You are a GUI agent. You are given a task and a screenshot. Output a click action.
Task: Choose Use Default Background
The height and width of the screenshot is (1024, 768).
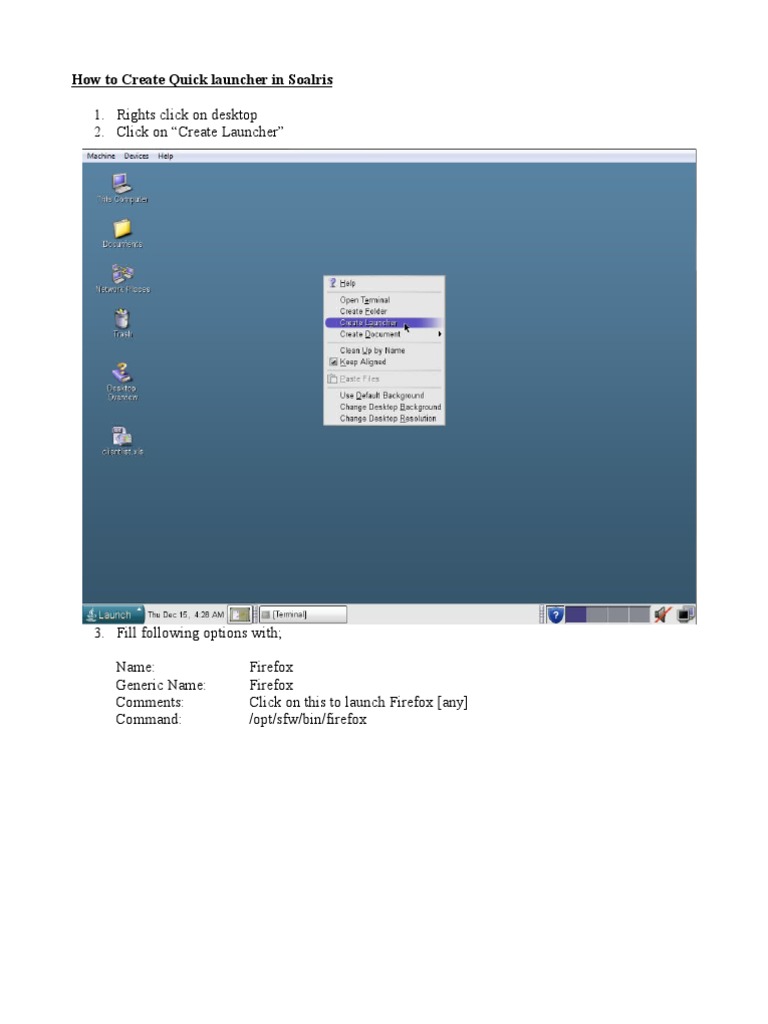[384, 395]
